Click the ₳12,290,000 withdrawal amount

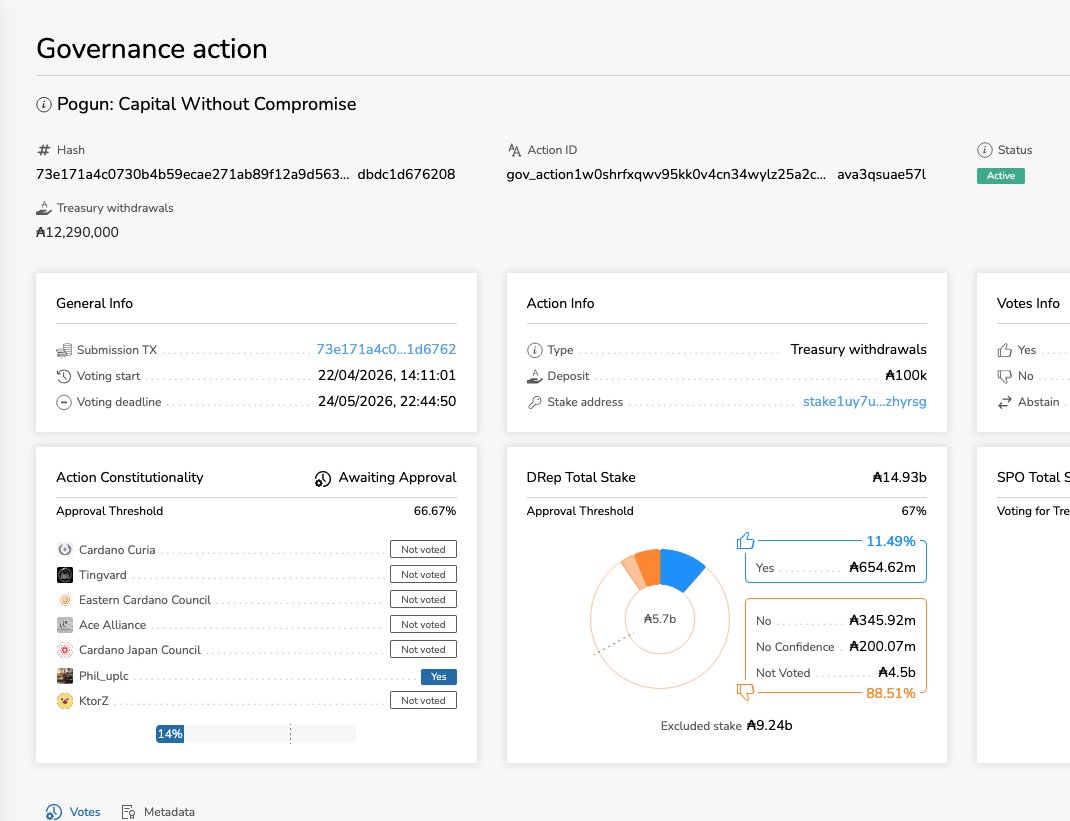point(77,233)
